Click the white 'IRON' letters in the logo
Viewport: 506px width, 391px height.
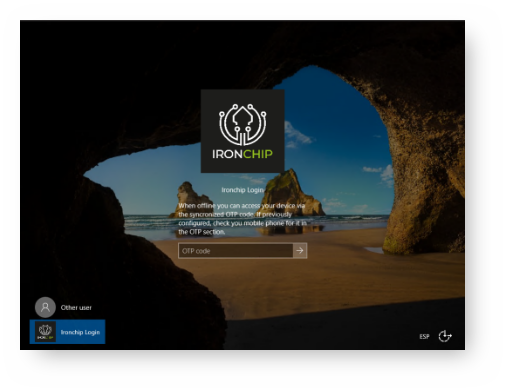[227, 154]
